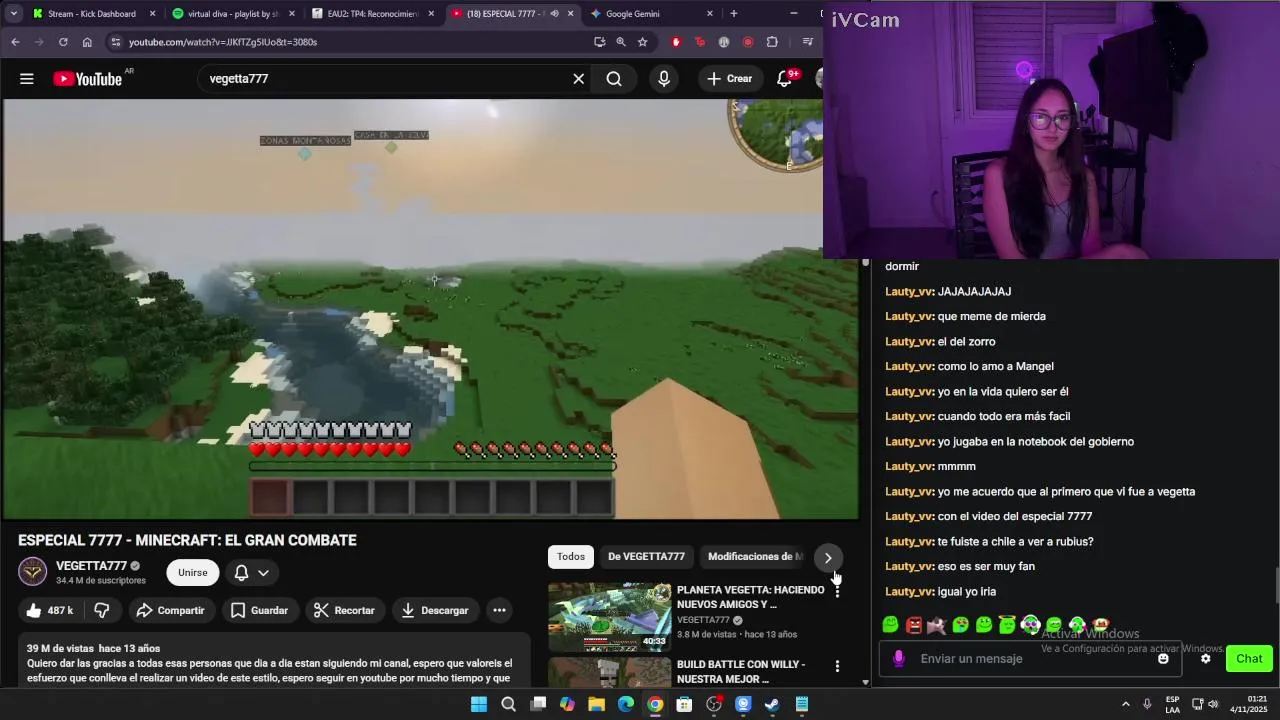Open the taskbar clock showing 01:21
Screen dimensions: 1280x720
pos(1248,704)
